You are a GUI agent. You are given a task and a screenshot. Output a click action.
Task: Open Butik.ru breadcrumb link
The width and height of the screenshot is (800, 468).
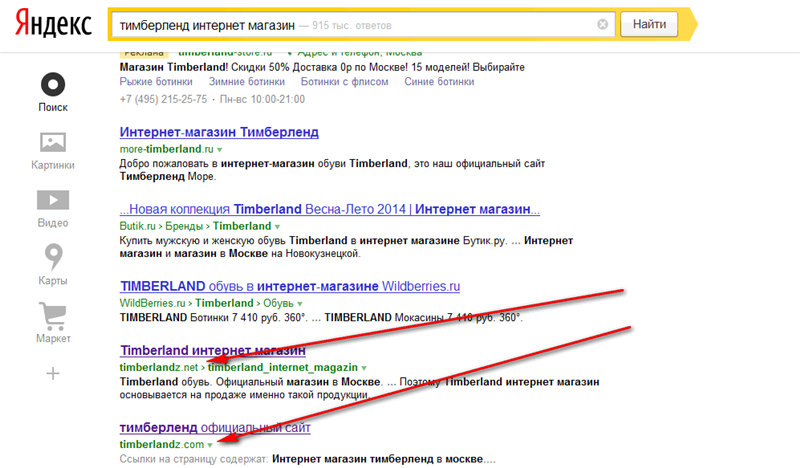point(137,226)
